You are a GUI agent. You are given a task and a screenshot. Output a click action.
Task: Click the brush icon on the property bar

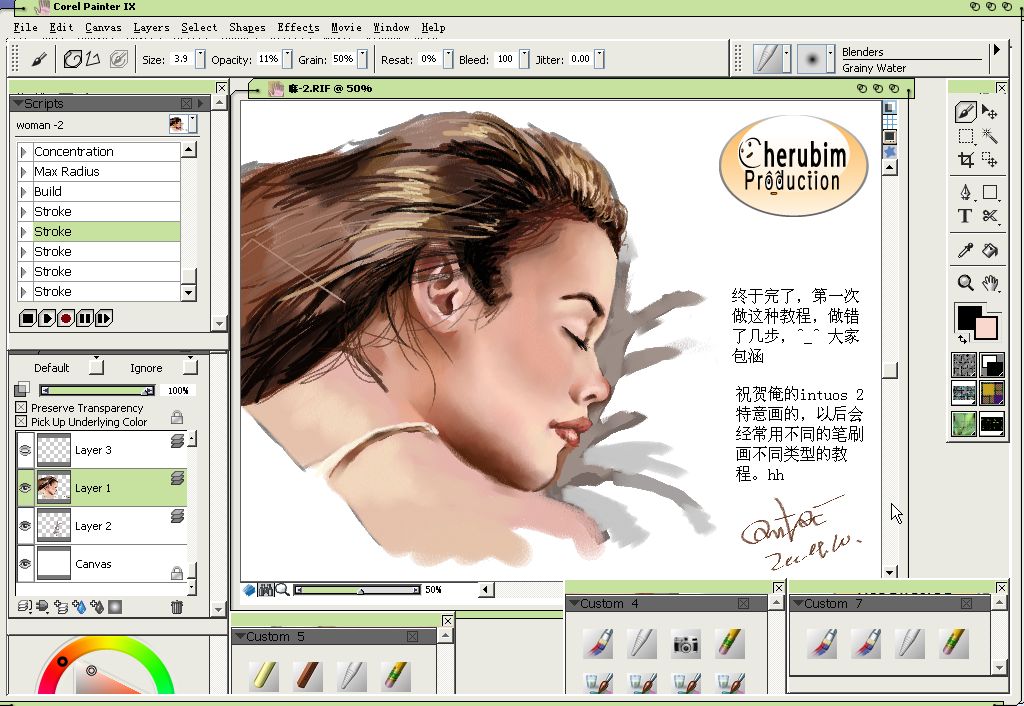39,59
